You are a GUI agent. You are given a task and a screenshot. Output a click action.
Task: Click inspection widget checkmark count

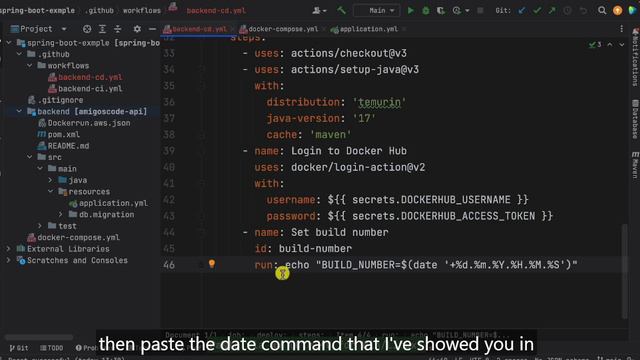pyautogui.click(x=595, y=44)
